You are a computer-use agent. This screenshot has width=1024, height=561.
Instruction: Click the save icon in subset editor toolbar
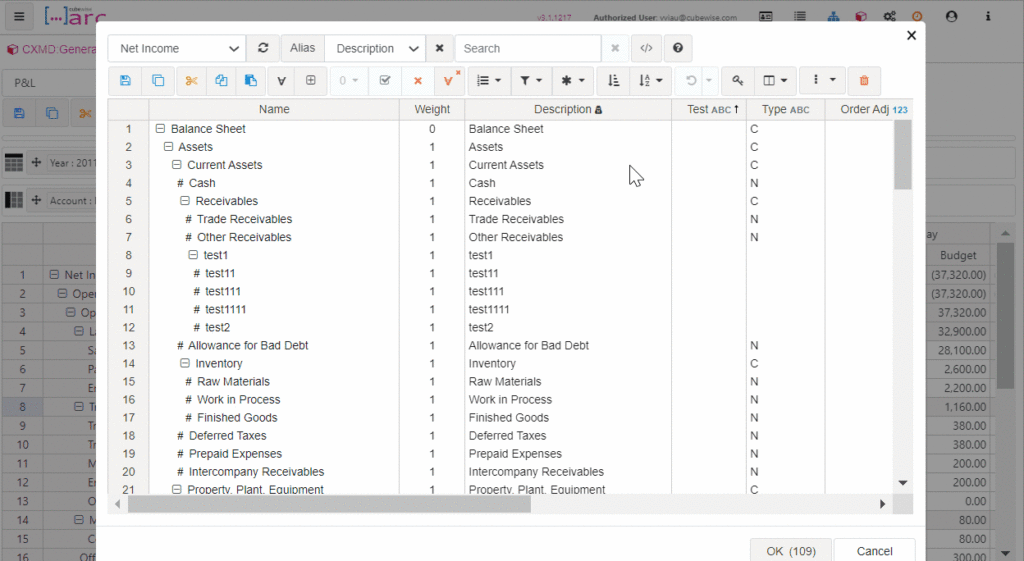125,81
